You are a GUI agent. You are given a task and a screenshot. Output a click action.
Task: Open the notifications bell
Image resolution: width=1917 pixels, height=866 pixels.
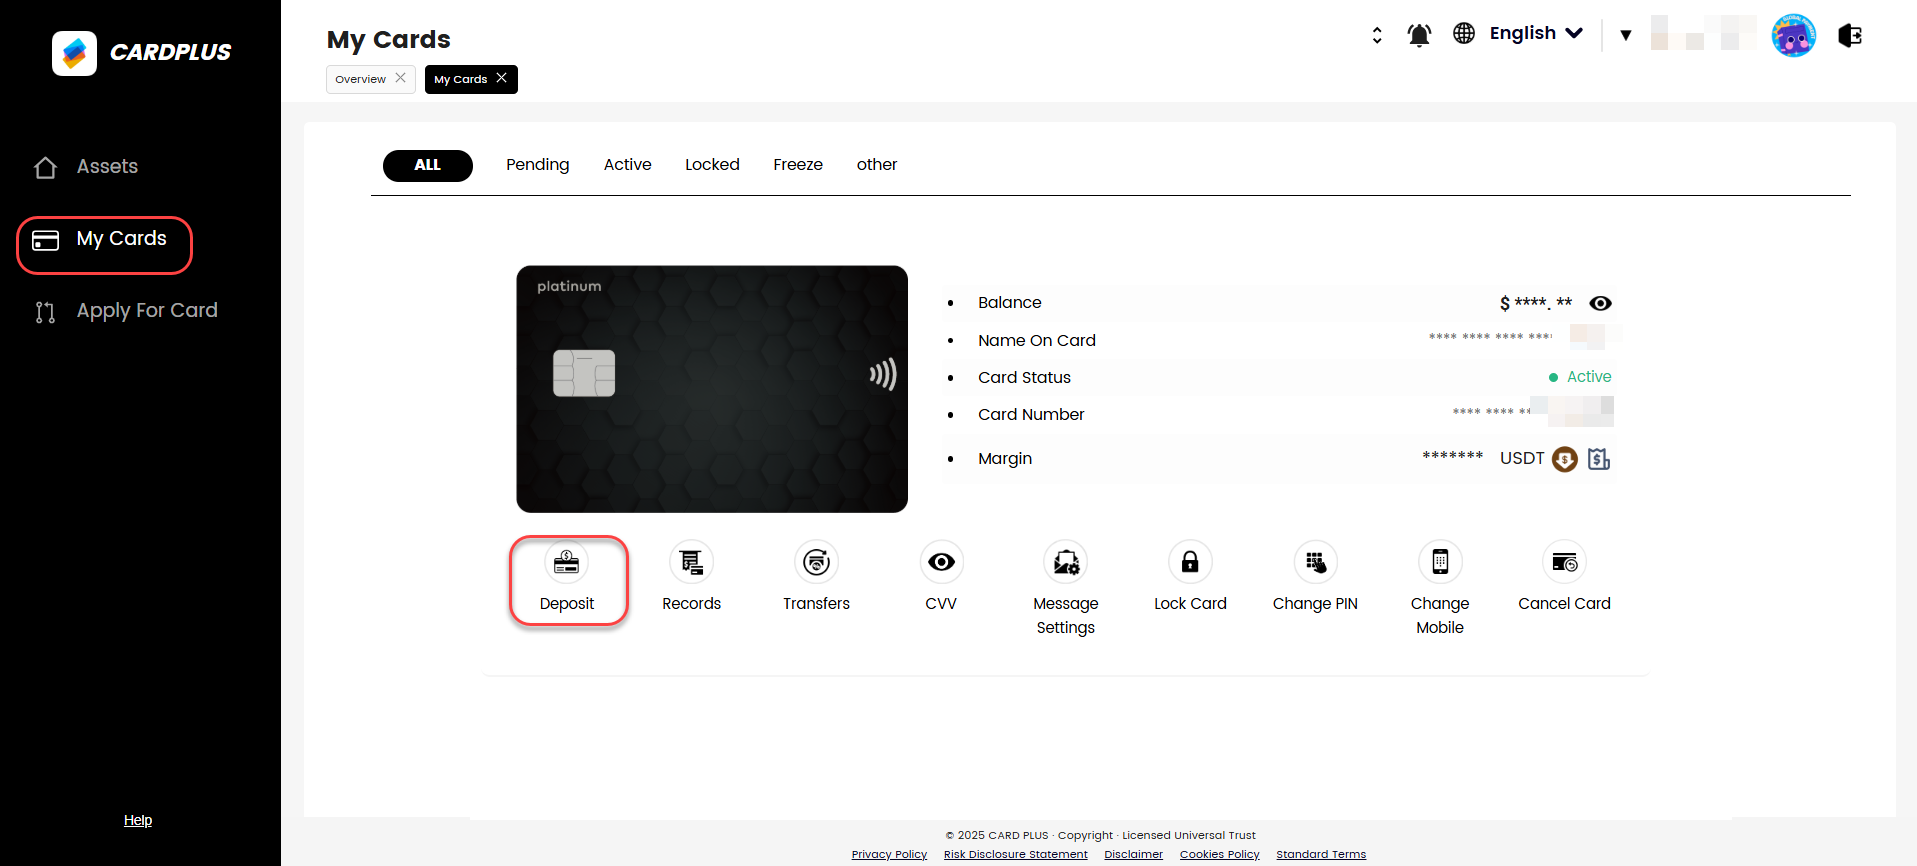click(x=1419, y=35)
